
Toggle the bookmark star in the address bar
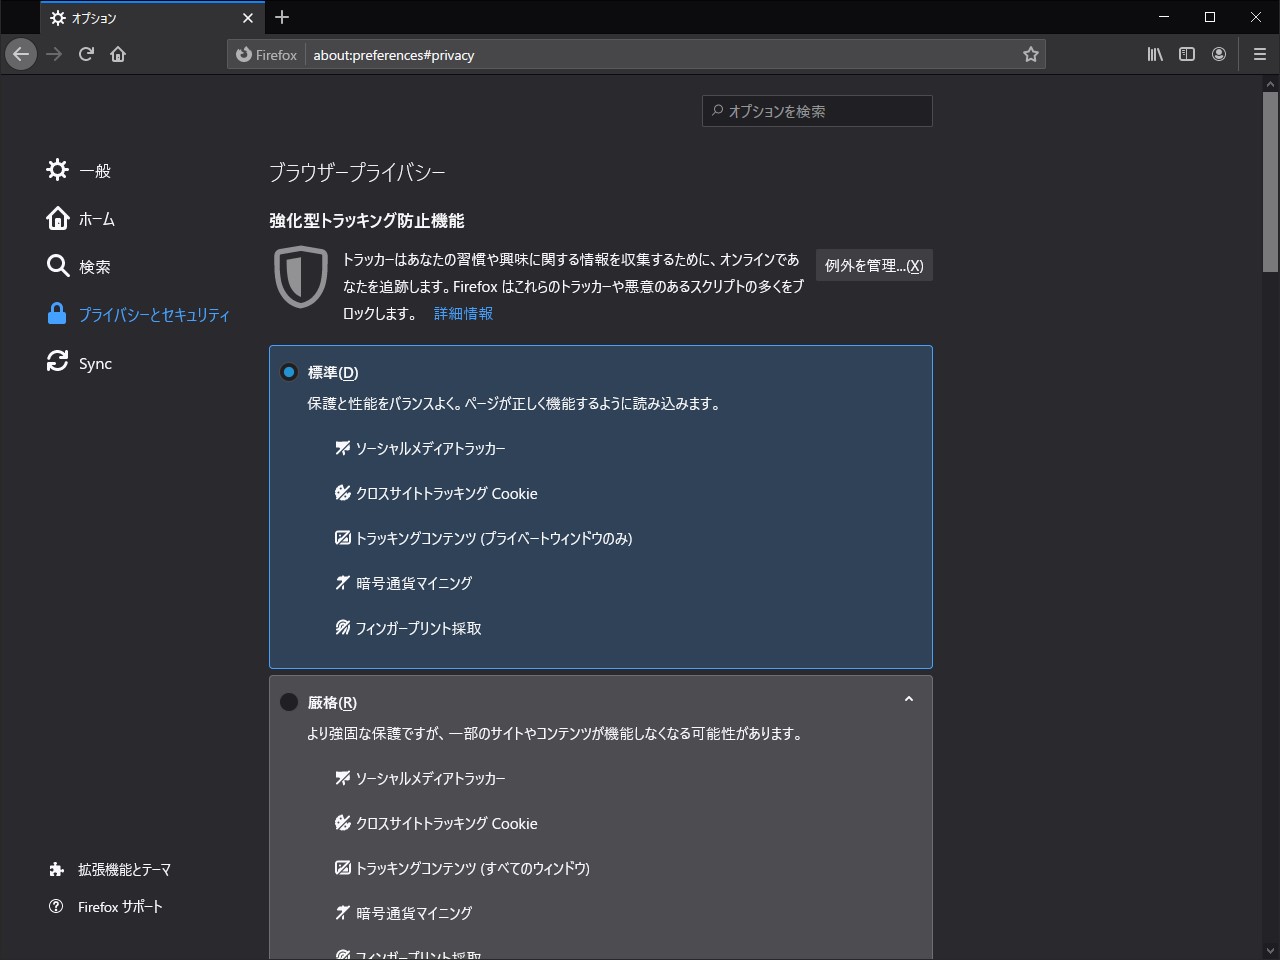1030,54
